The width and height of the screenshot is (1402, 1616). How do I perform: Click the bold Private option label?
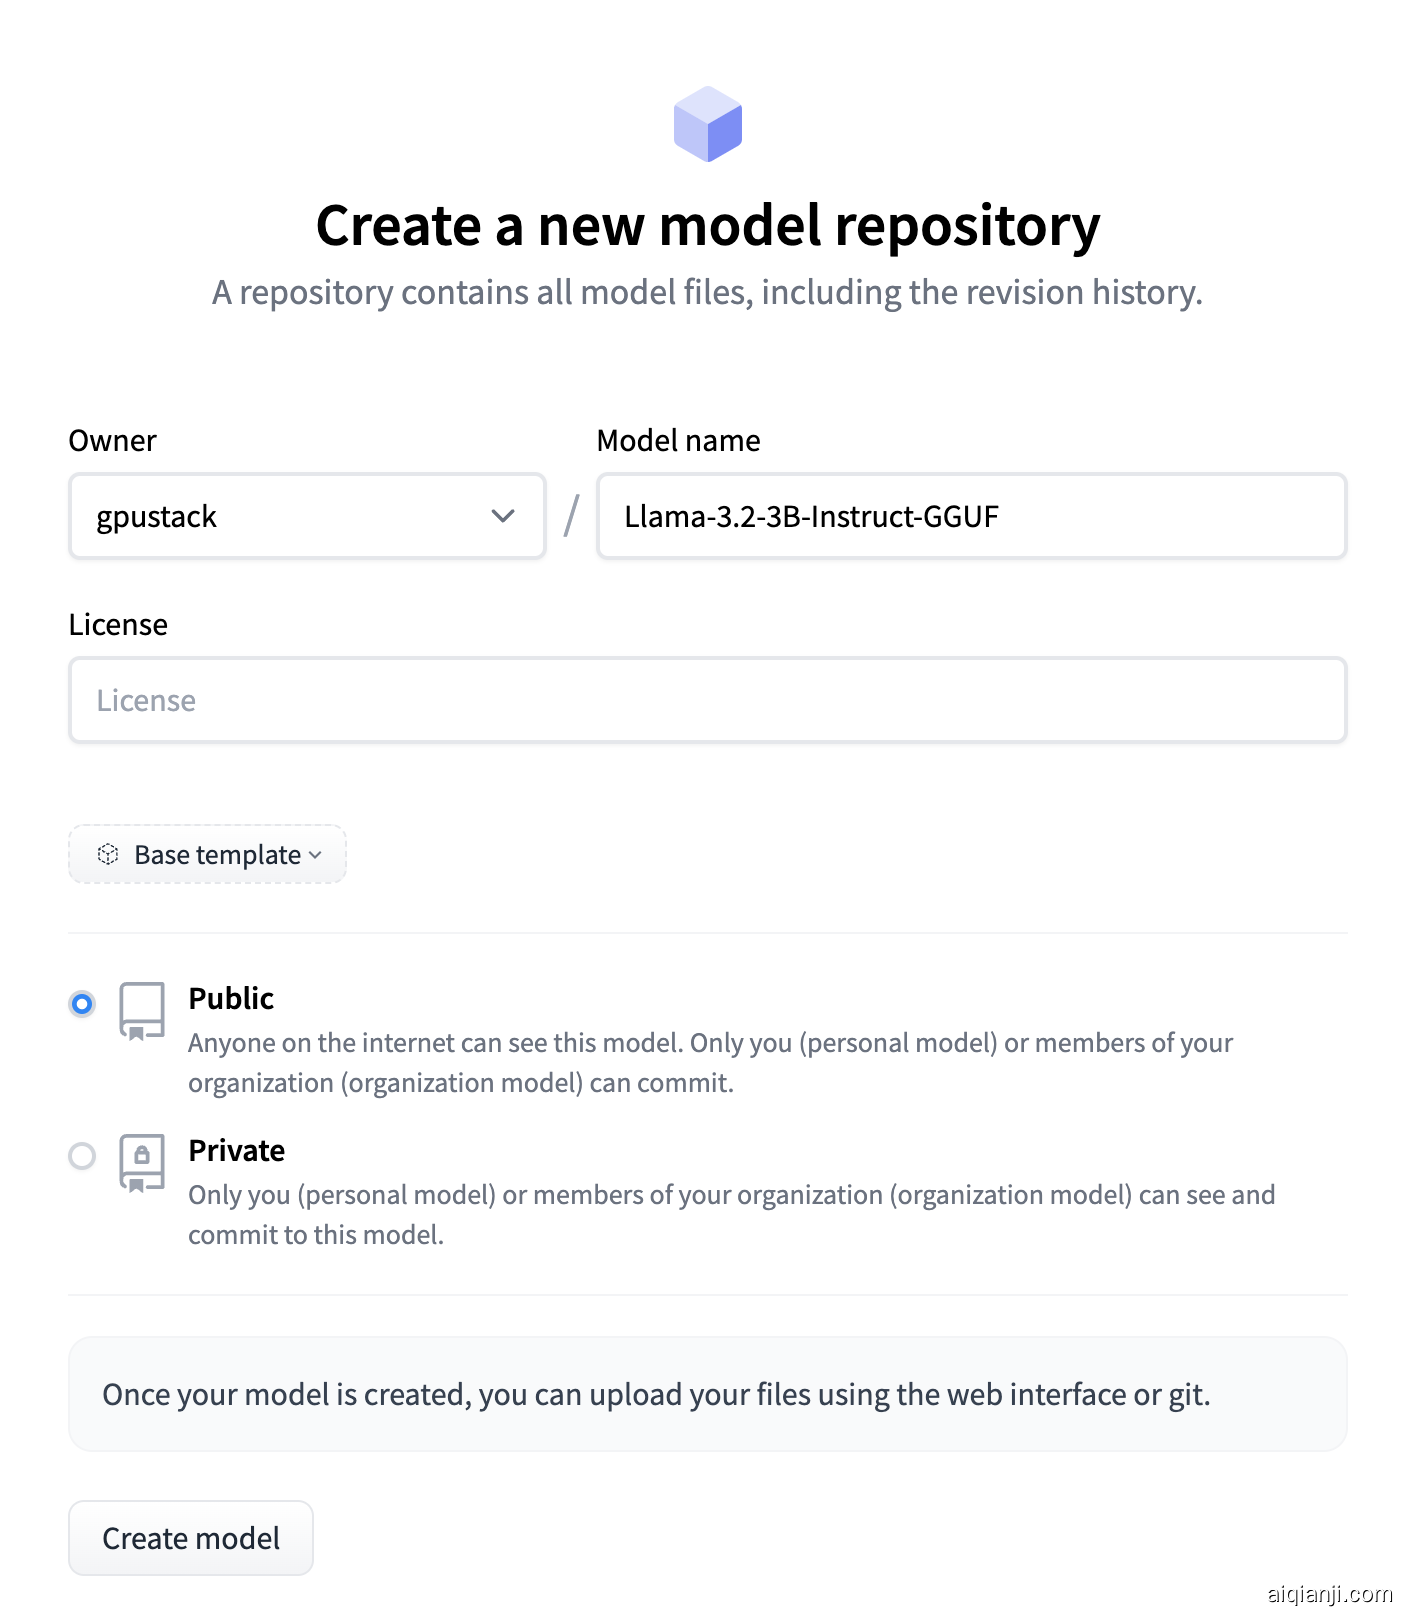[236, 1150]
